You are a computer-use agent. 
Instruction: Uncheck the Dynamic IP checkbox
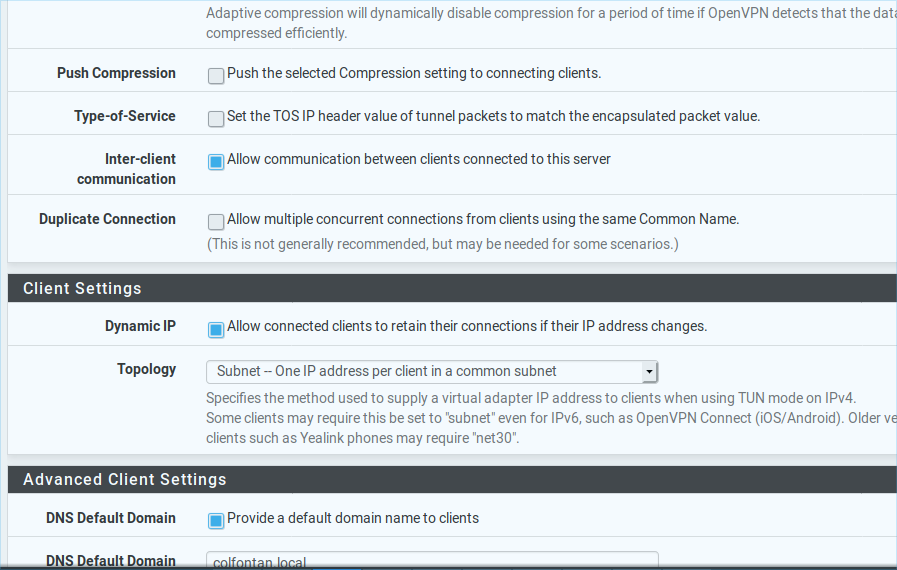[216, 328]
